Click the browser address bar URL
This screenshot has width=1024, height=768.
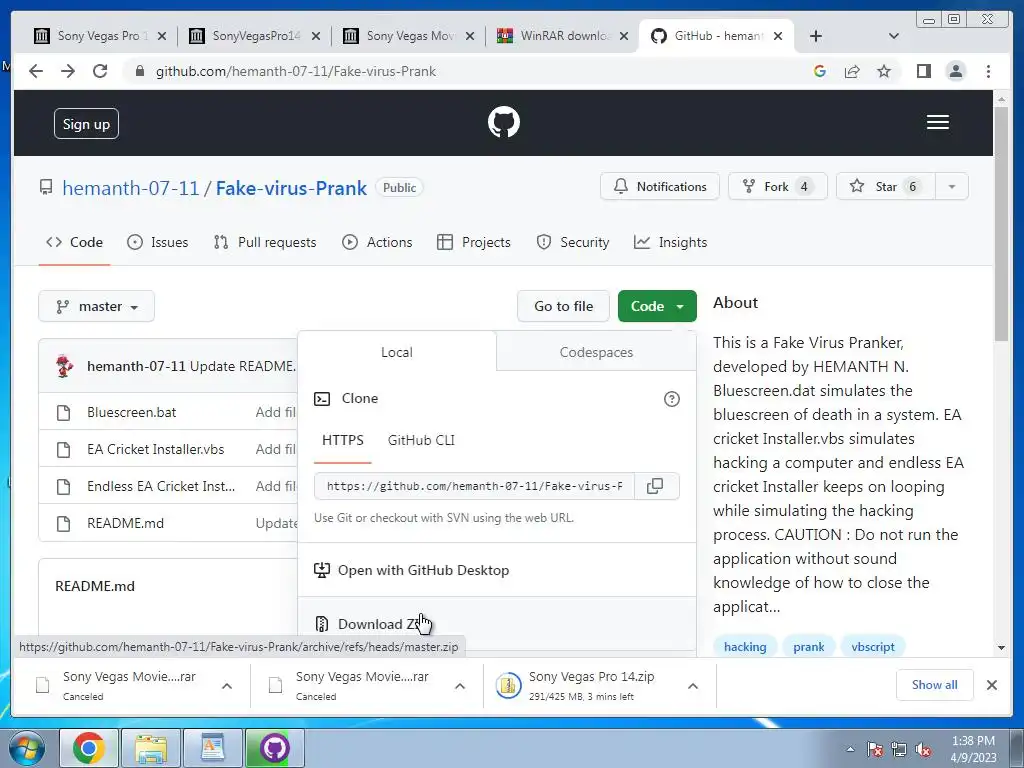(296, 71)
